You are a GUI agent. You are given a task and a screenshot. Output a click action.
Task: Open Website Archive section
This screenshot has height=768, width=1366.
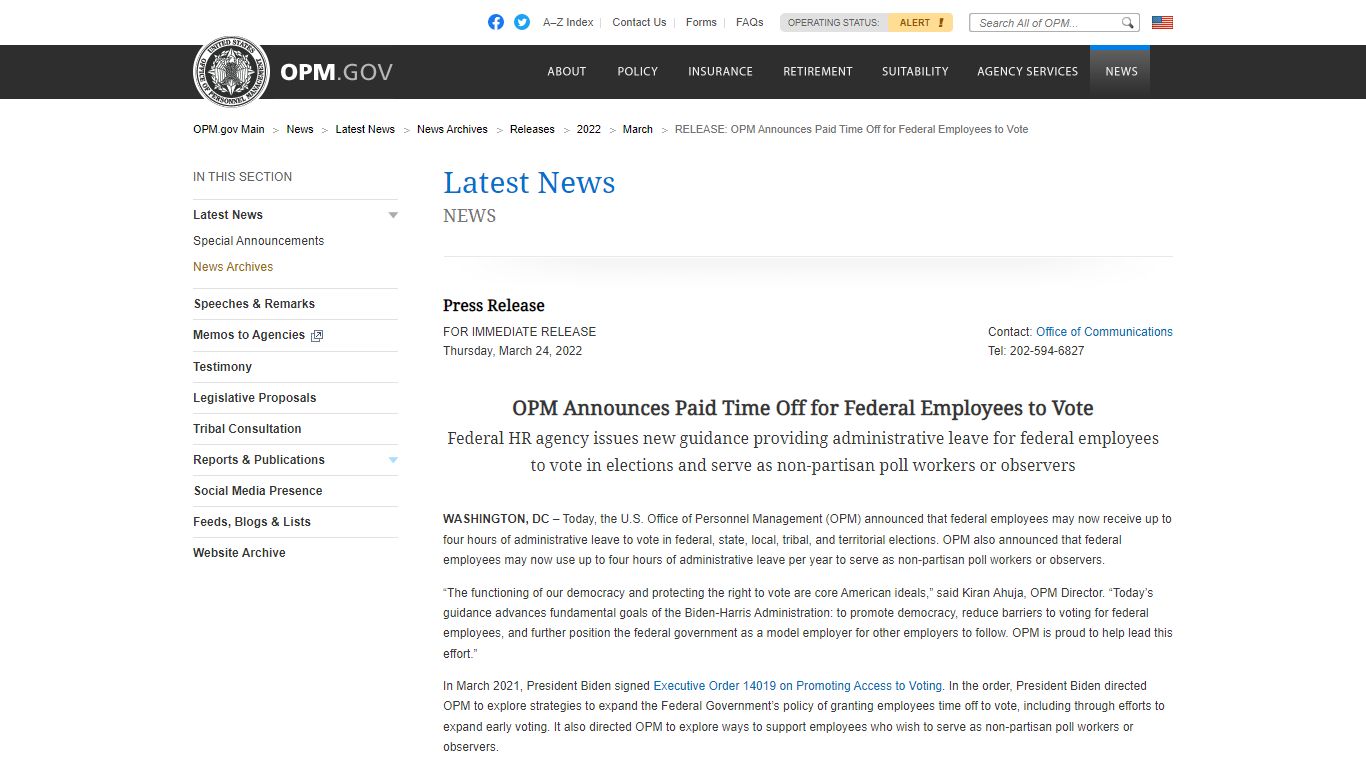click(x=239, y=553)
